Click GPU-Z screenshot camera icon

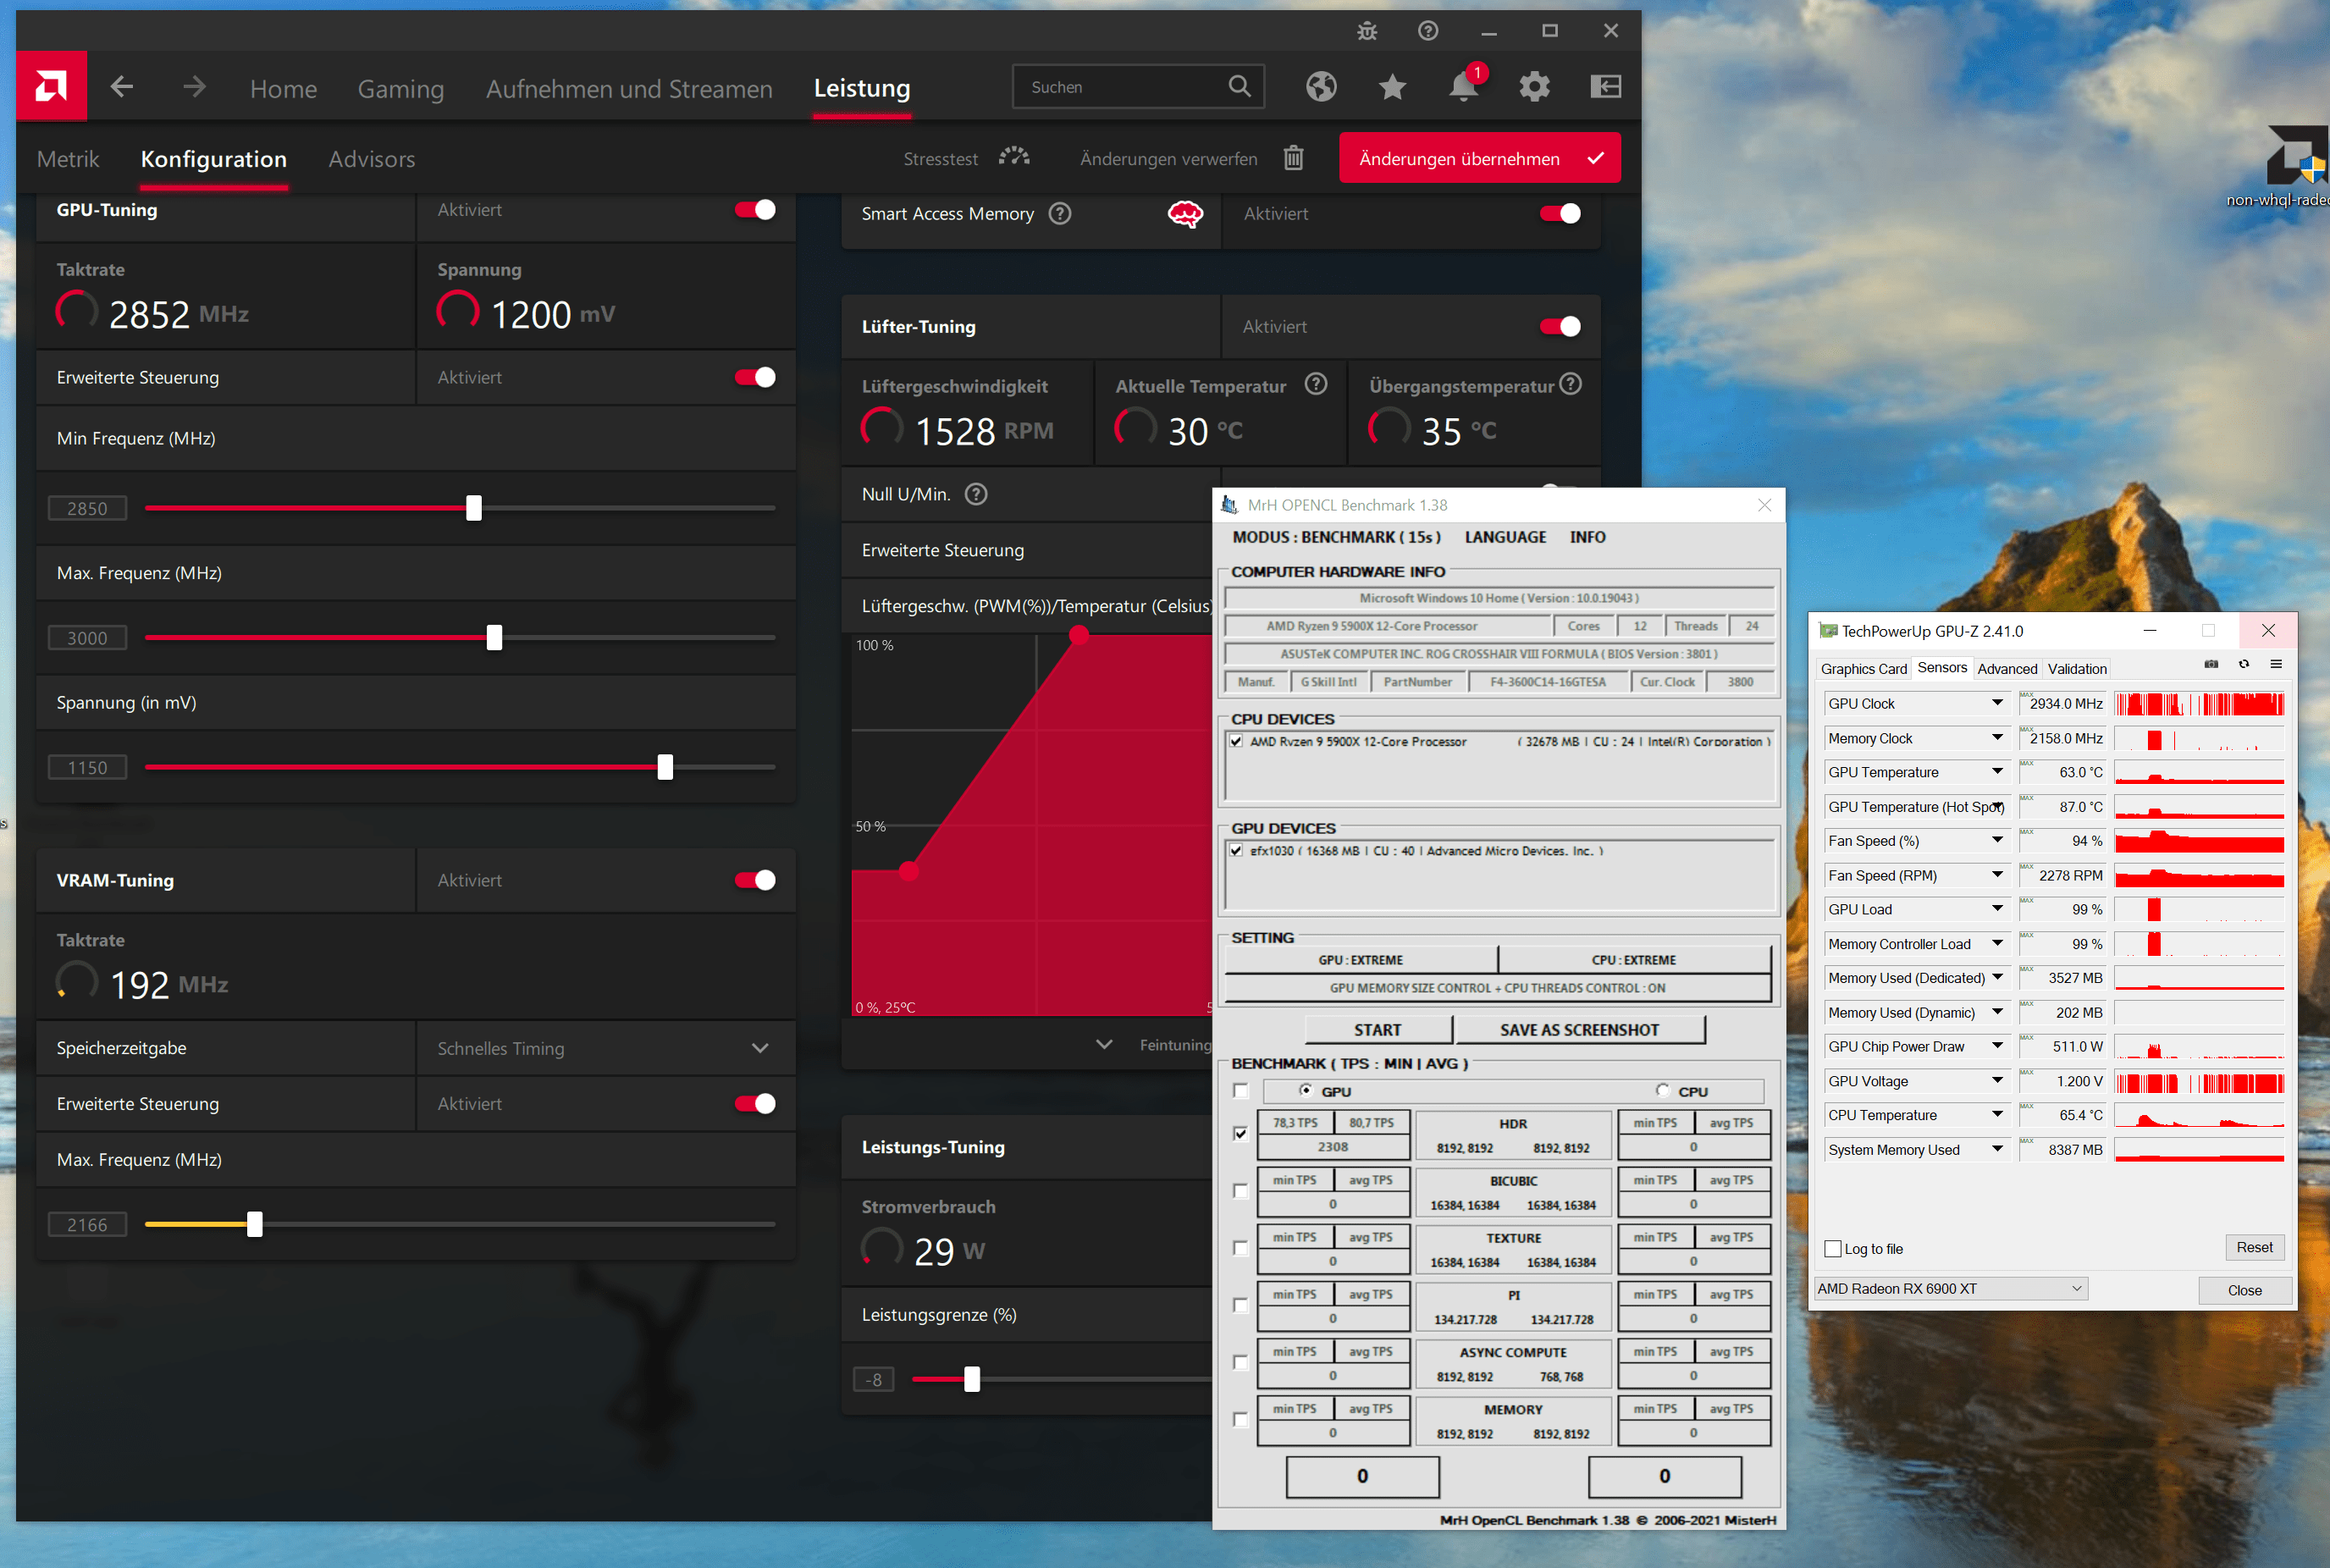point(2211,664)
